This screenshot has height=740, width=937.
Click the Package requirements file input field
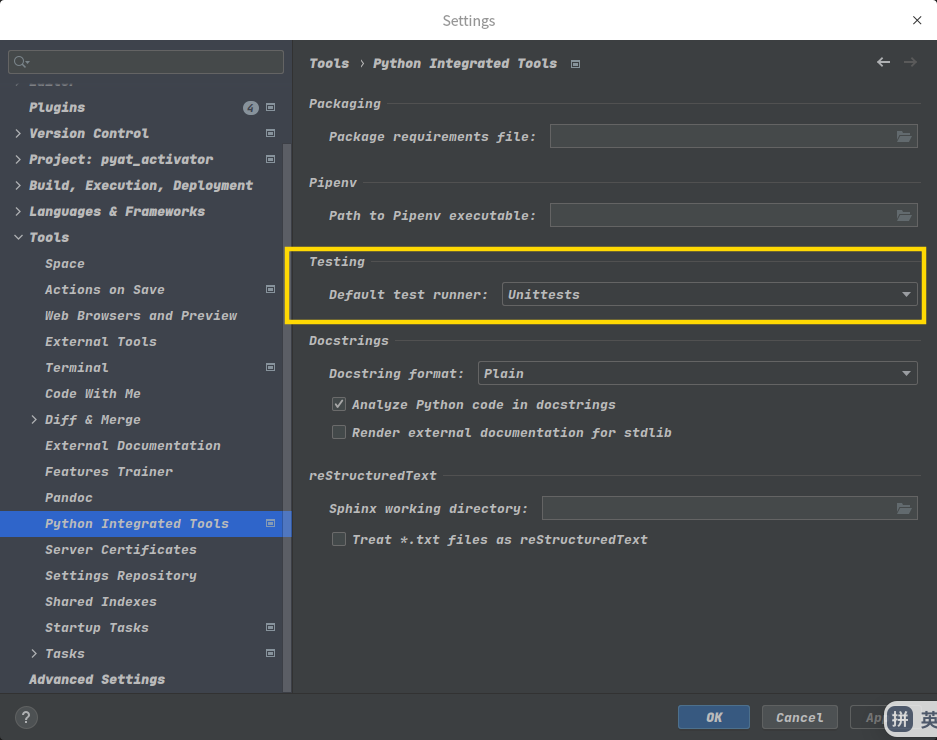click(x=720, y=136)
